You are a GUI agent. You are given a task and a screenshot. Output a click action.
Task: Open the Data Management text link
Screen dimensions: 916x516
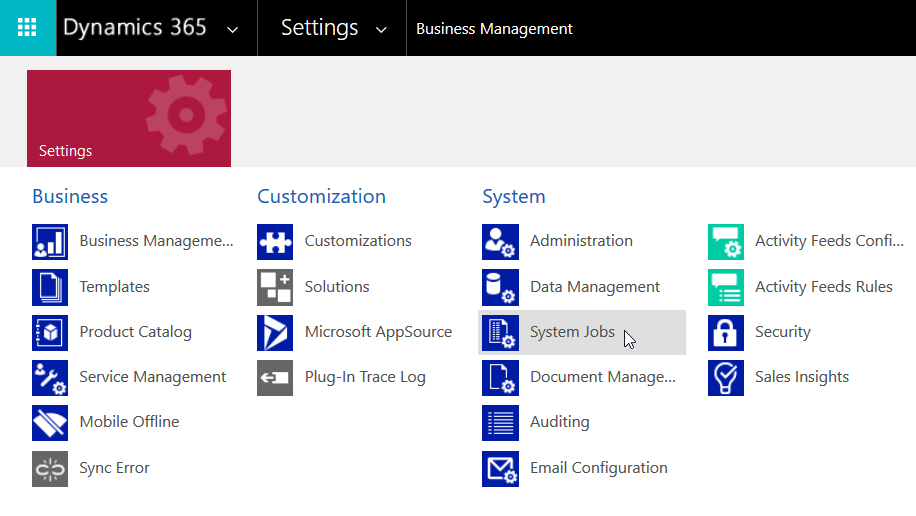[595, 287]
